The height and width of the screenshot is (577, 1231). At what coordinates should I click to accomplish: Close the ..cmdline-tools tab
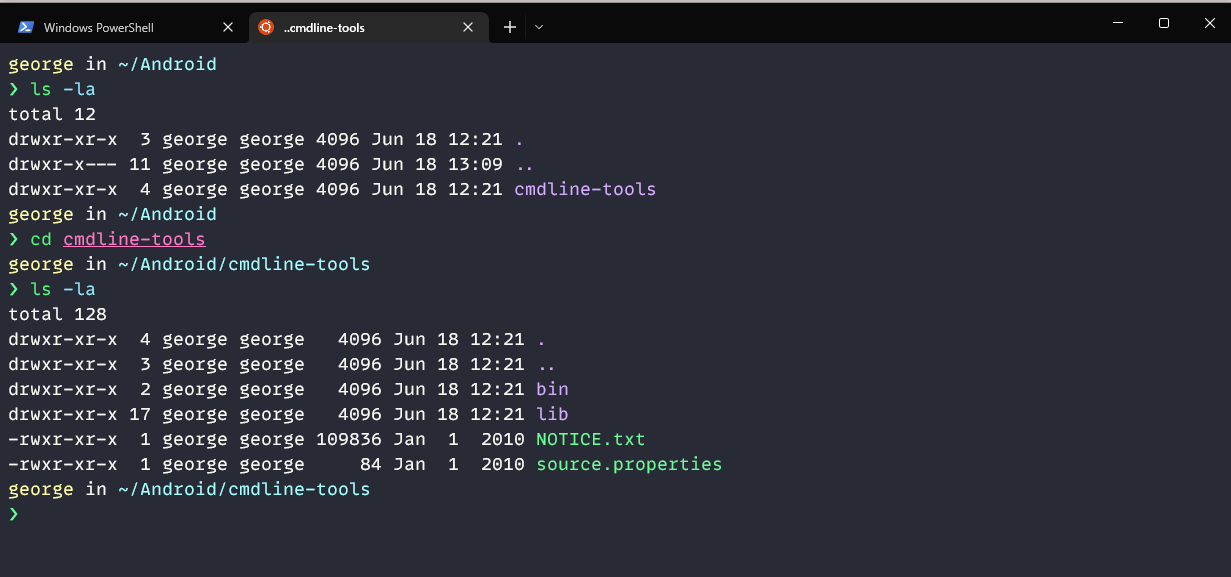coord(468,28)
